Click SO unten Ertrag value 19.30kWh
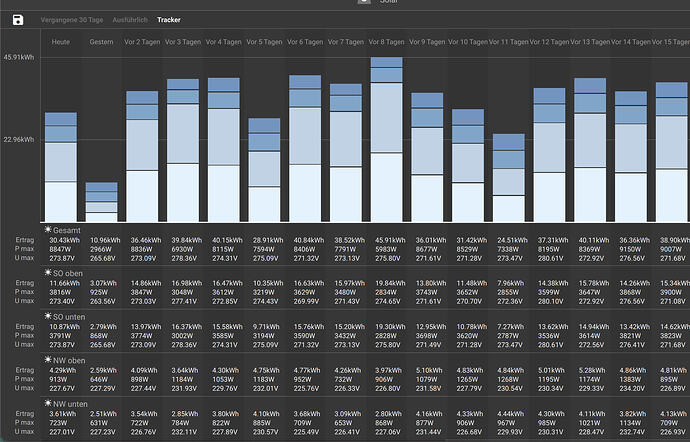This screenshot has width=690, height=442. [x=390, y=327]
